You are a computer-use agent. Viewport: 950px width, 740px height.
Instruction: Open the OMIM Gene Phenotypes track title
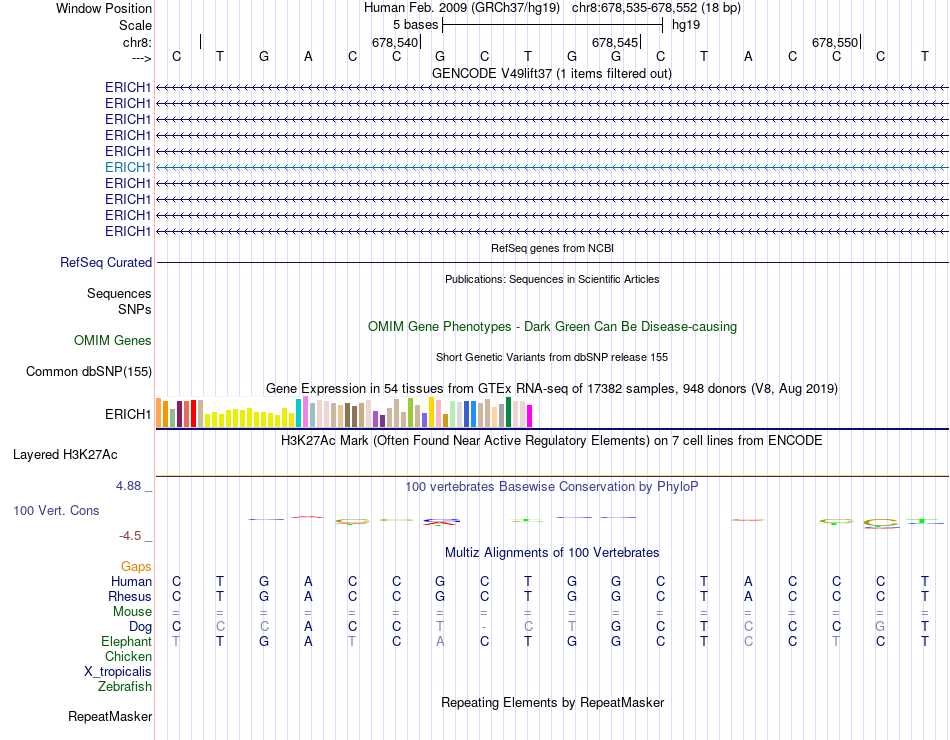click(x=552, y=327)
